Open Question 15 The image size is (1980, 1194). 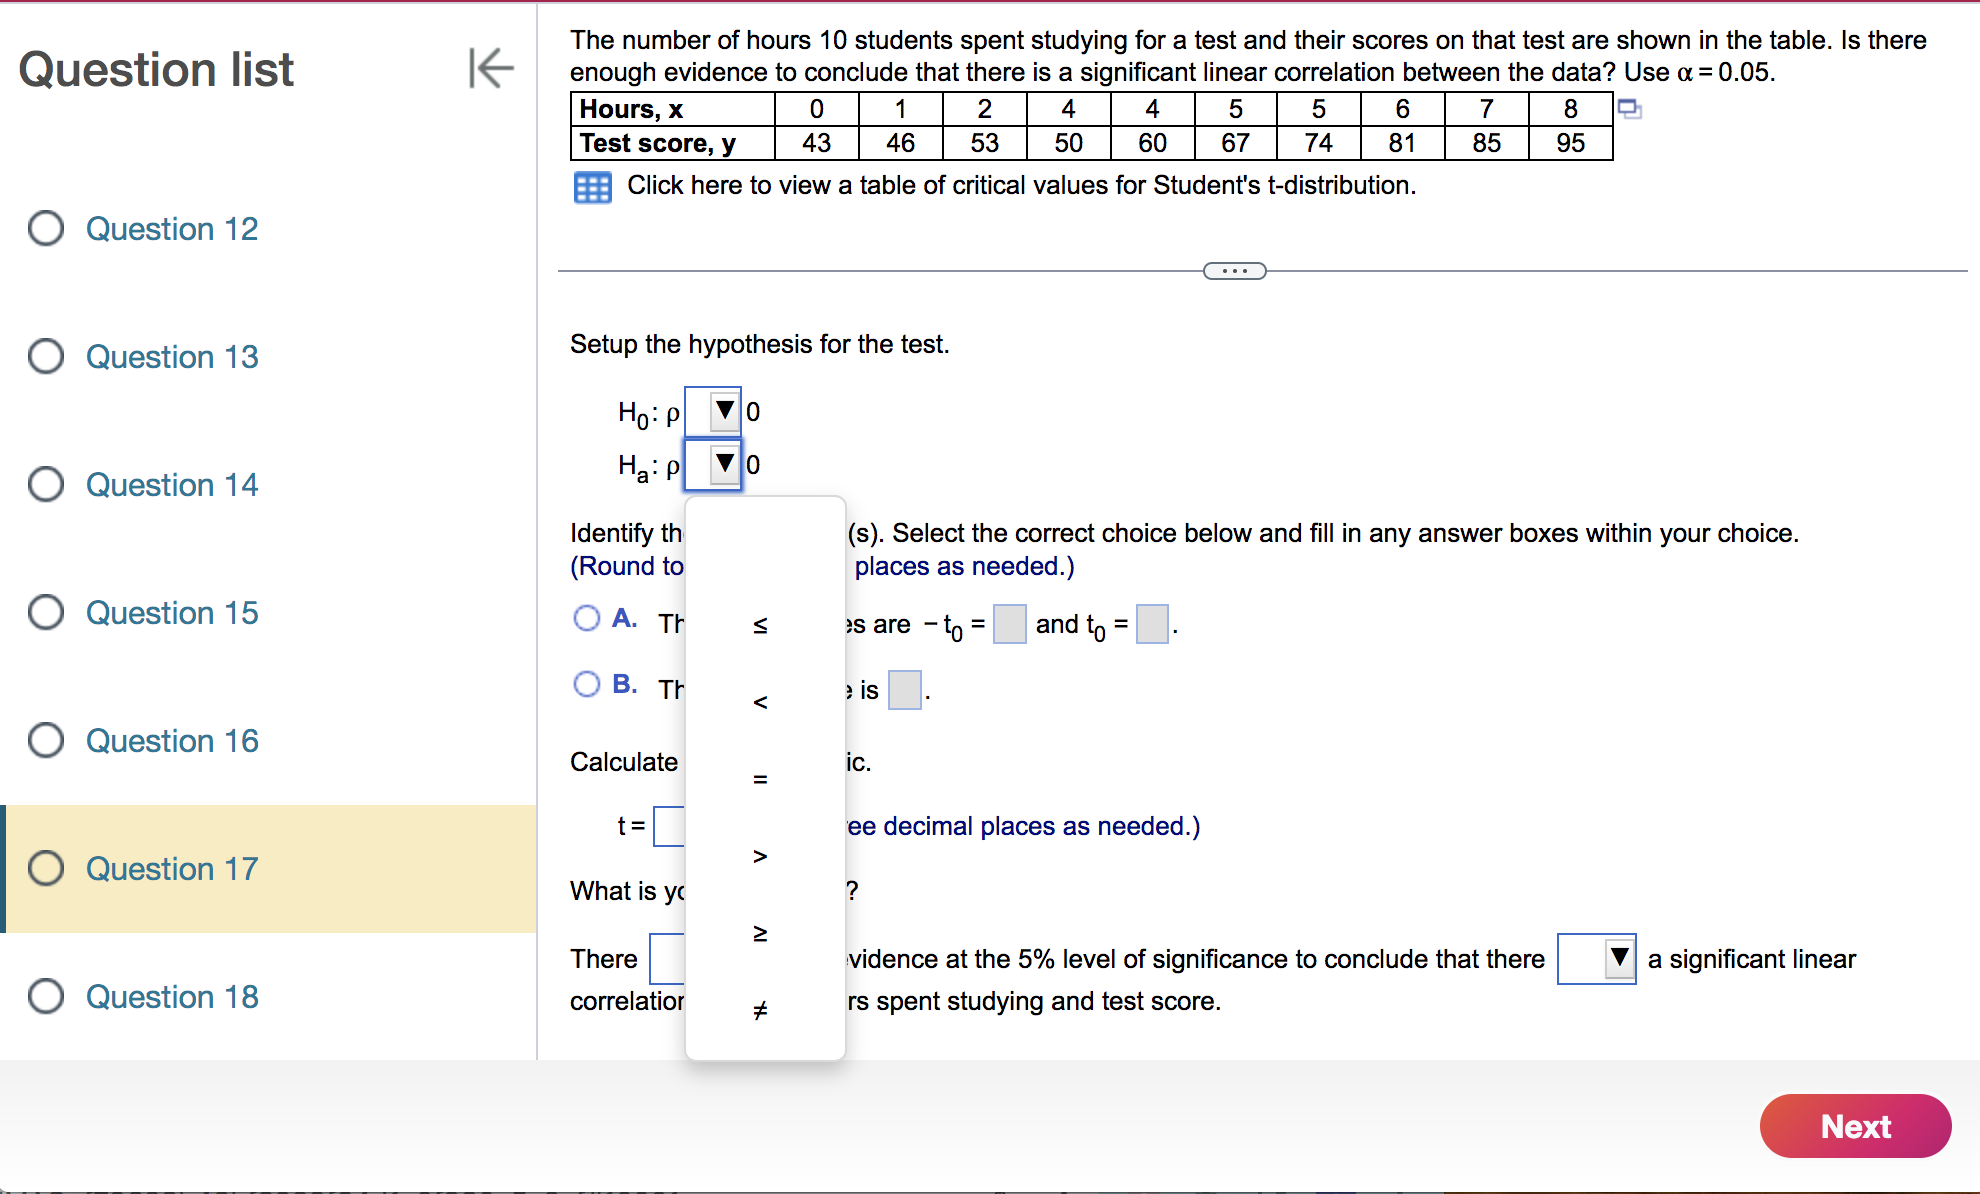(x=171, y=612)
